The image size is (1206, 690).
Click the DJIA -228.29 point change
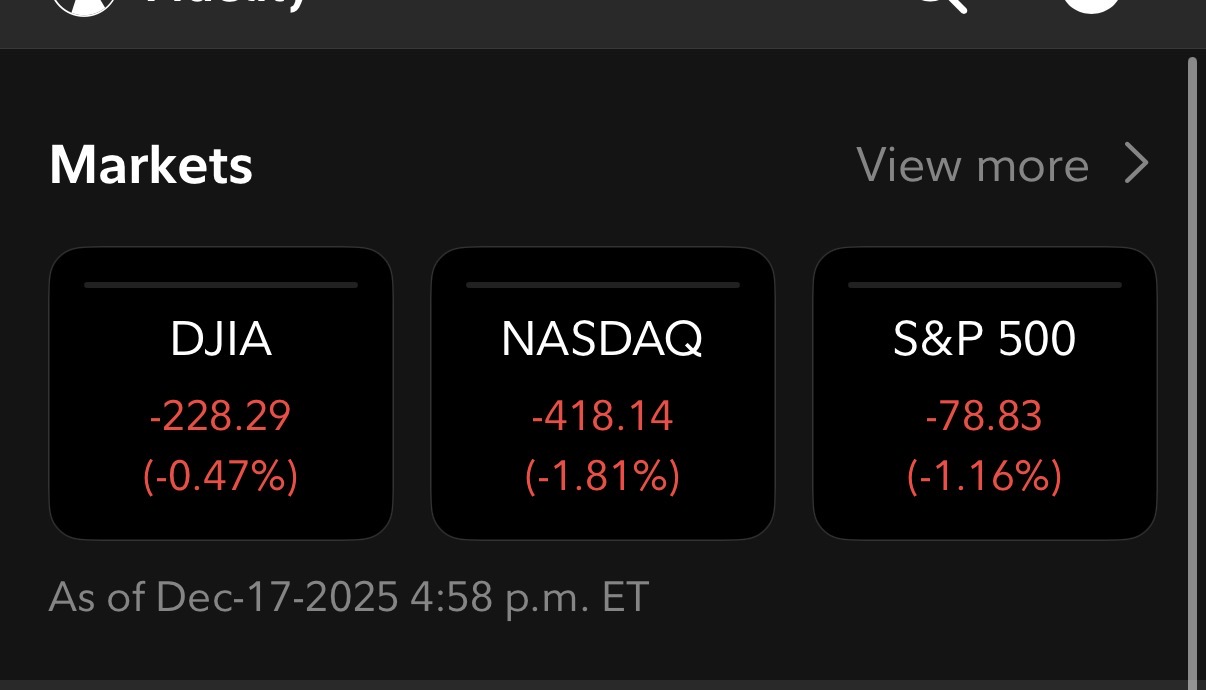pyautogui.click(x=221, y=415)
